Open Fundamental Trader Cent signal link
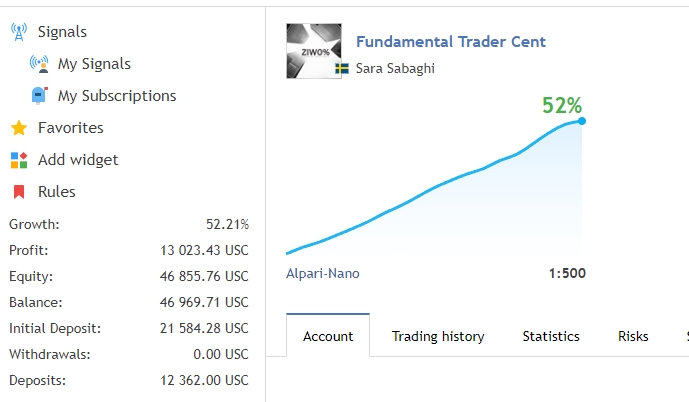Image resolution: width=689 pixels, height=402 pixels. coord(451,42)
